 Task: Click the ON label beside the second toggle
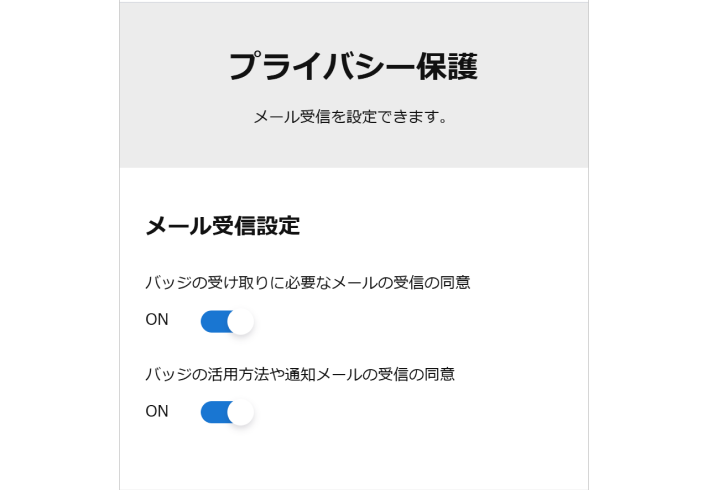157,411
